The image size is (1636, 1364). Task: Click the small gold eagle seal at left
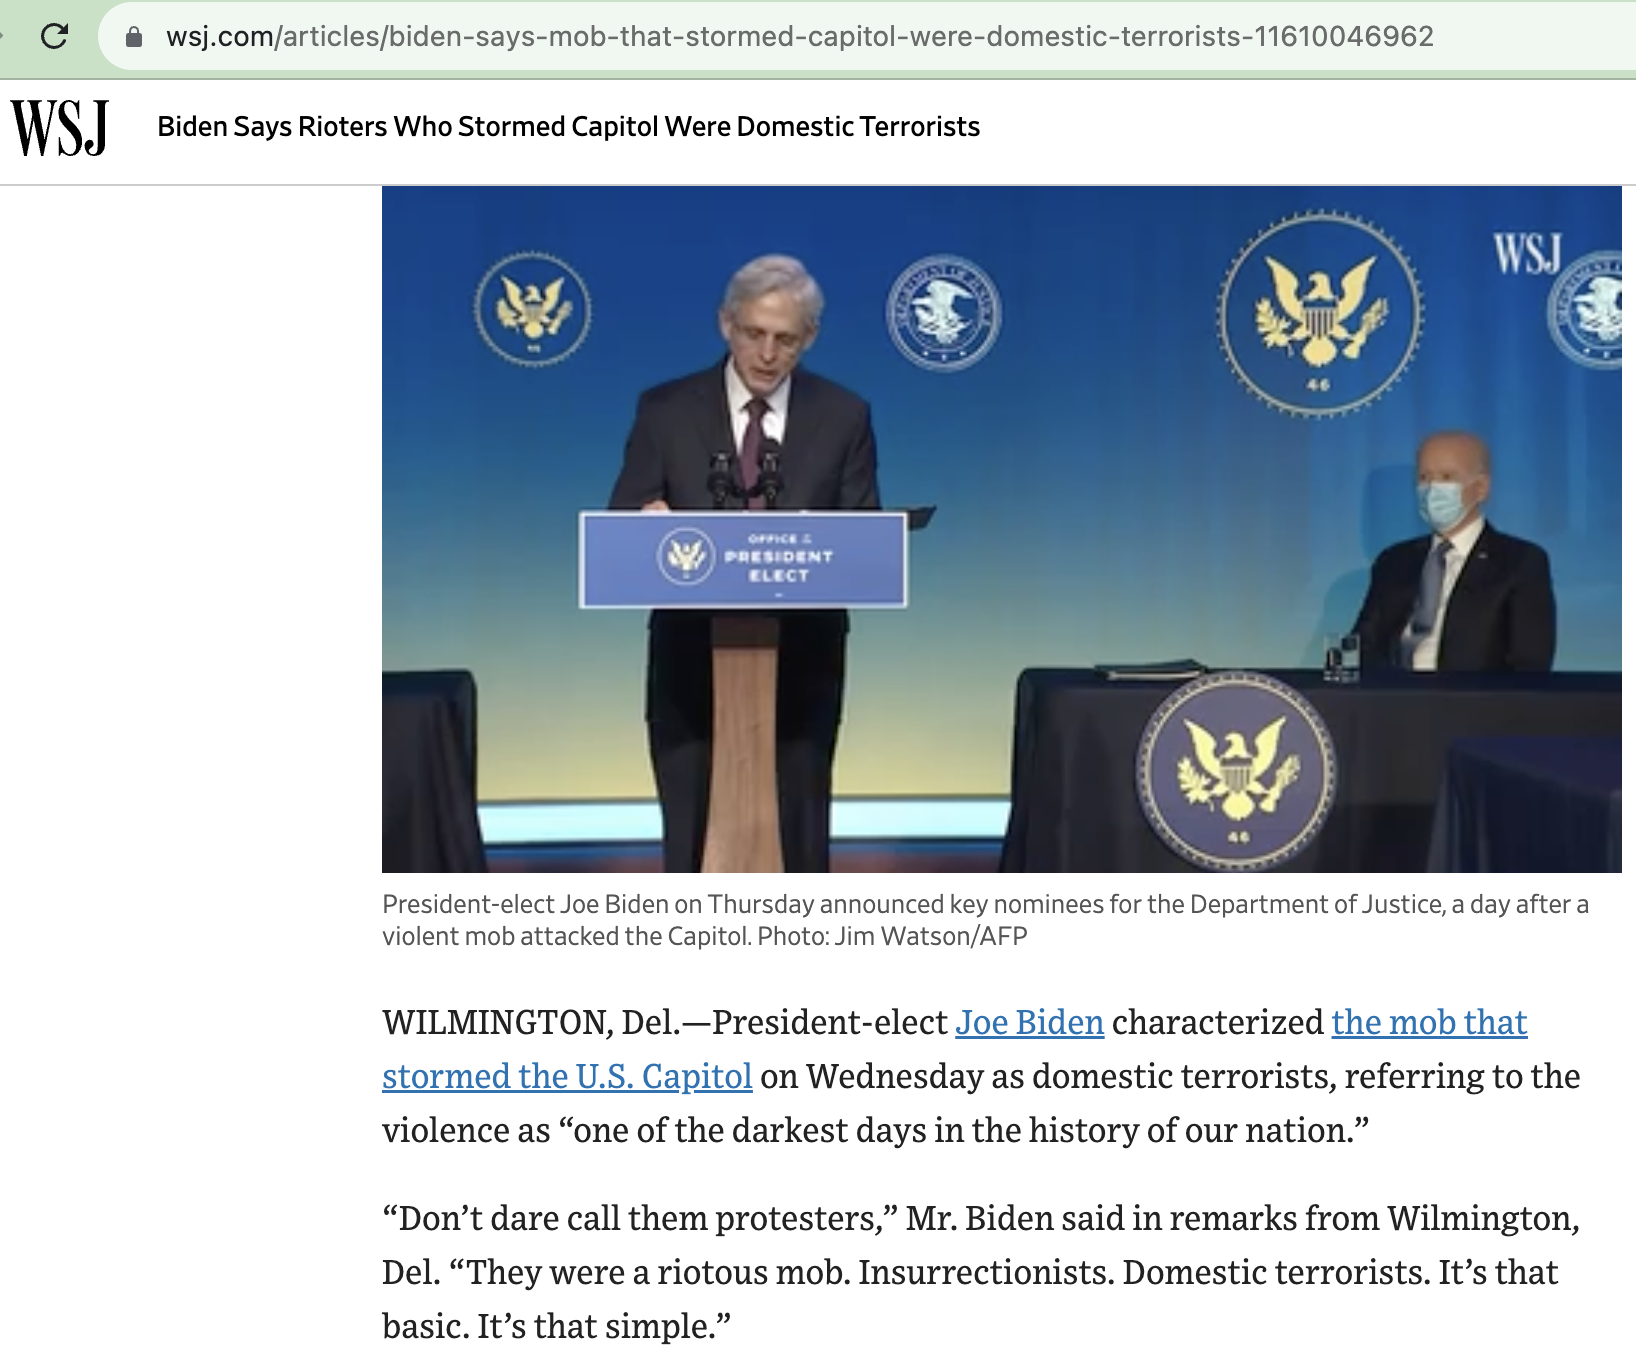coord(532,309)
